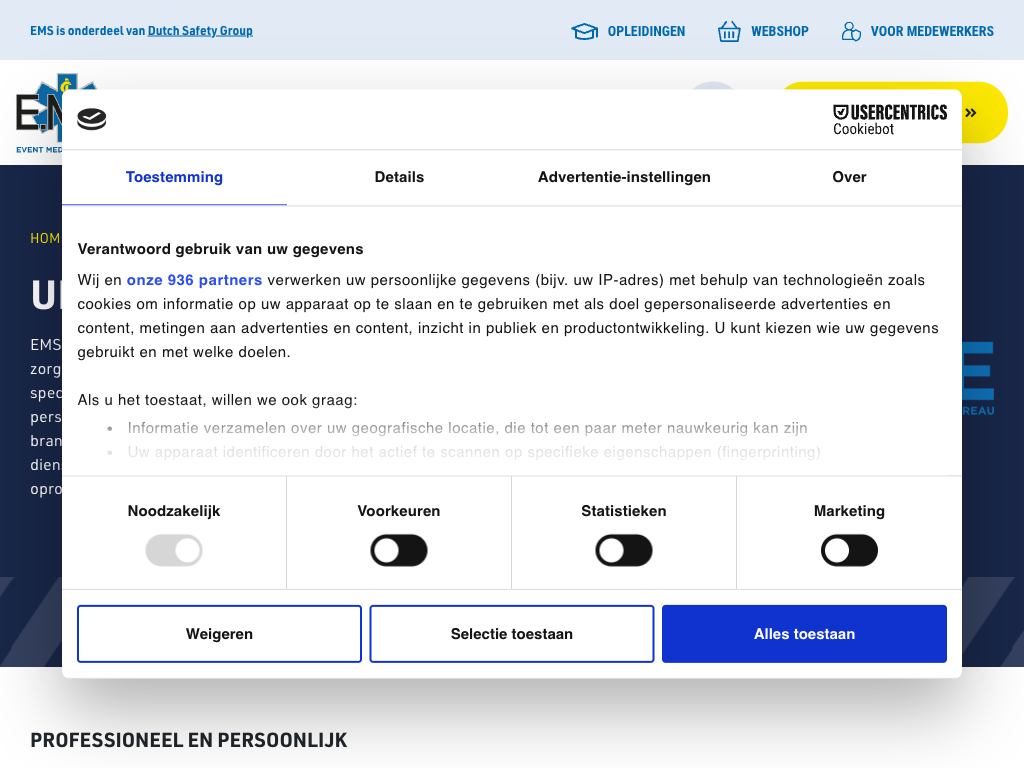This screenshot has width=1024, height=768.
Task: Follow the Dutch Safety Group link
Action: (200, 31)
